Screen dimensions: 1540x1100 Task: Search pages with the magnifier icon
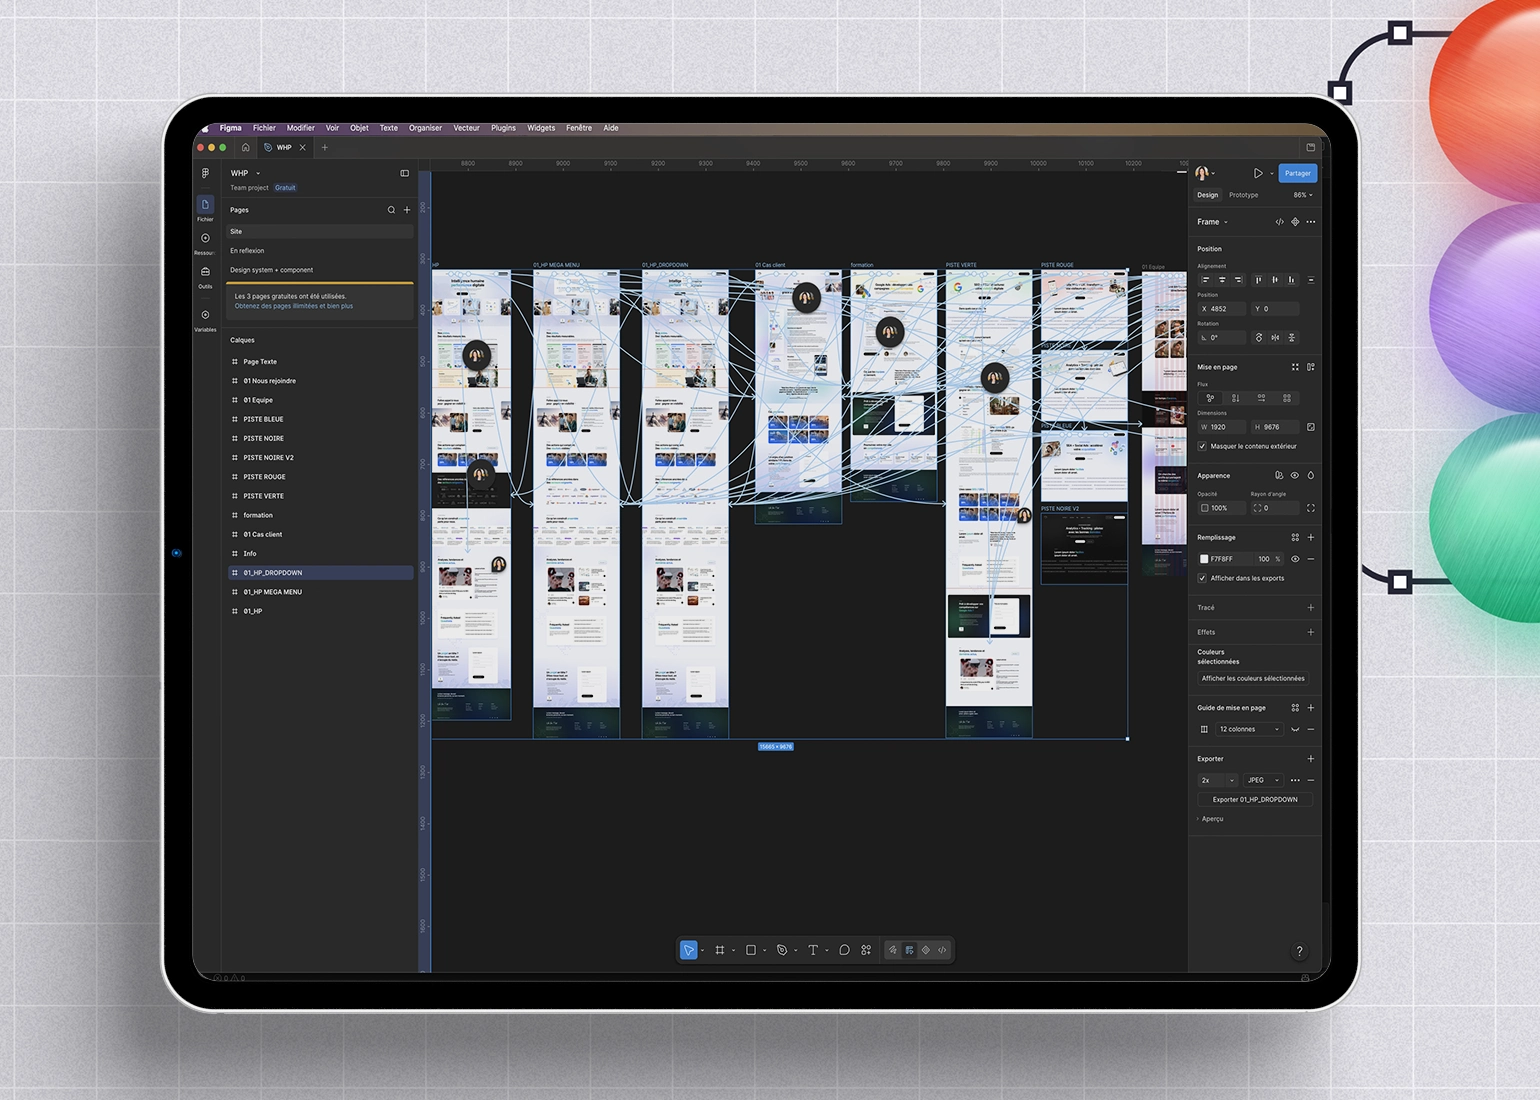391,210
